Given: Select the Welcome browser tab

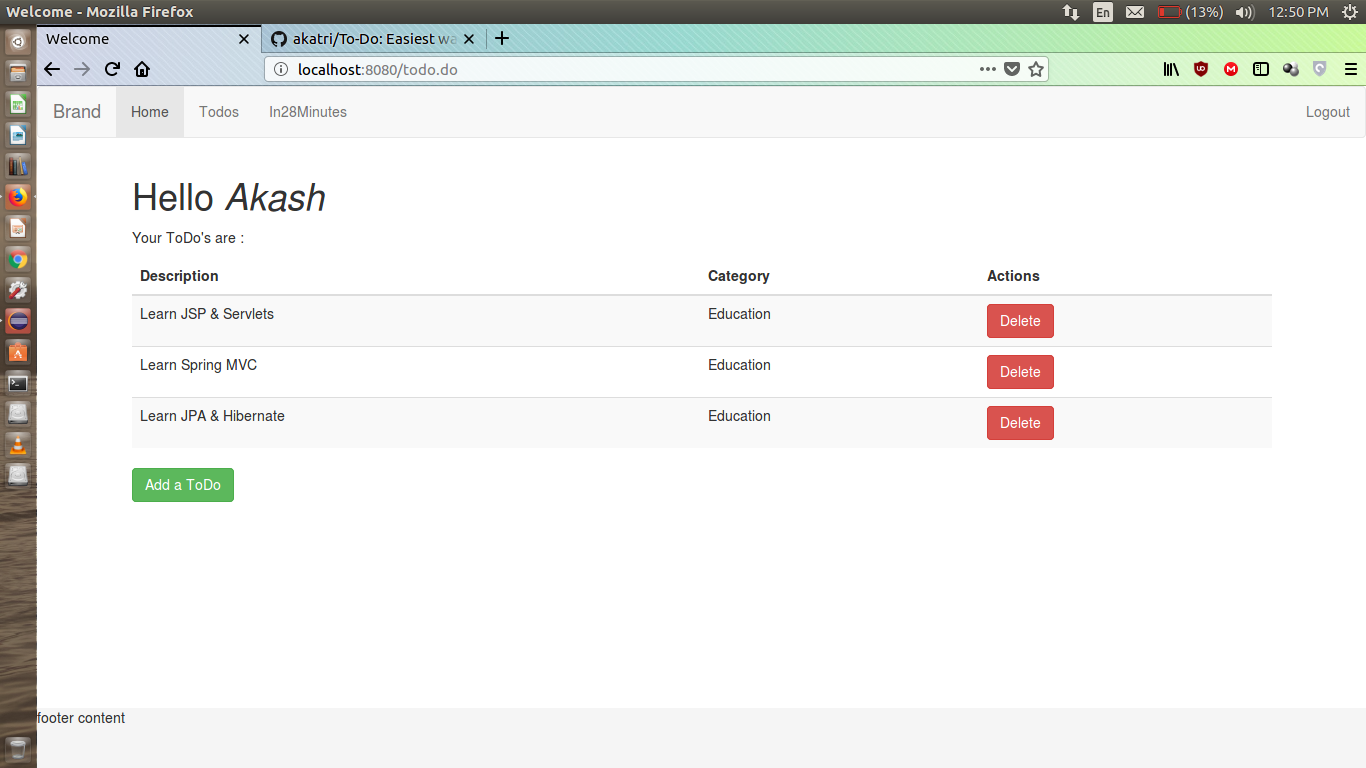Looking at the screenshot, I should coord(149,39).
